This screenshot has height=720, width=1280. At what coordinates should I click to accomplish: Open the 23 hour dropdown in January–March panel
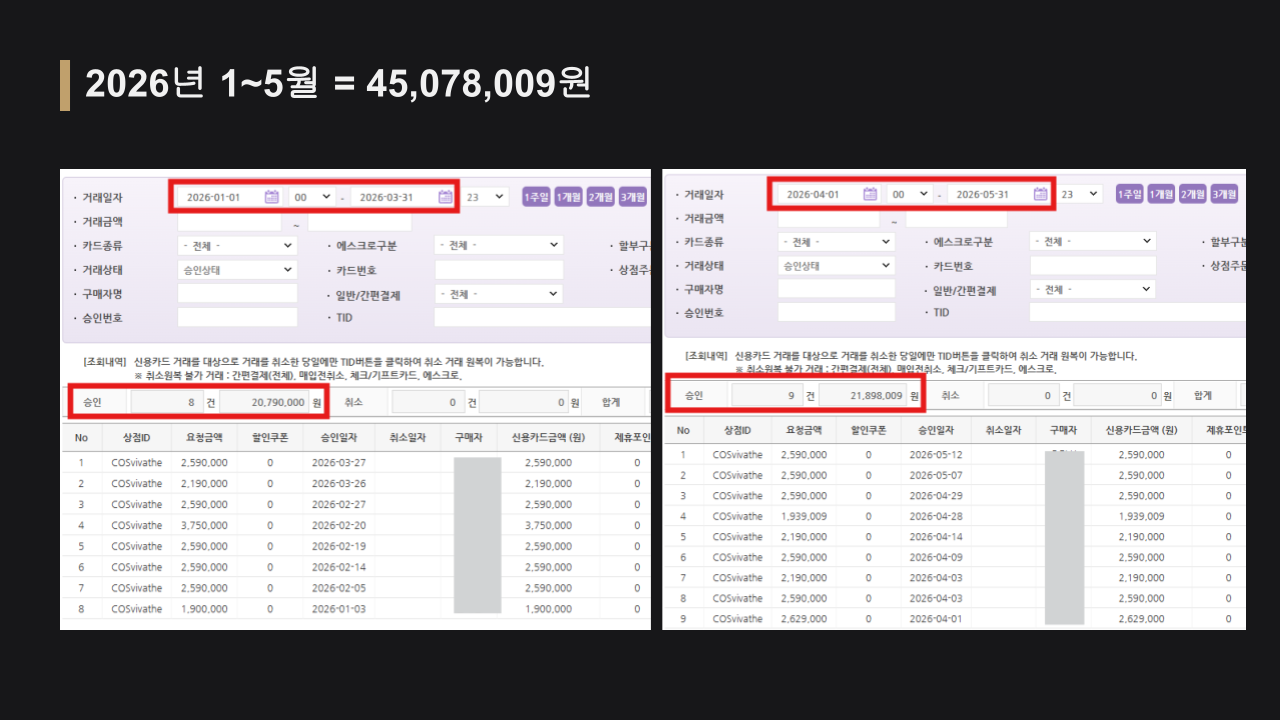click(485, 197)
